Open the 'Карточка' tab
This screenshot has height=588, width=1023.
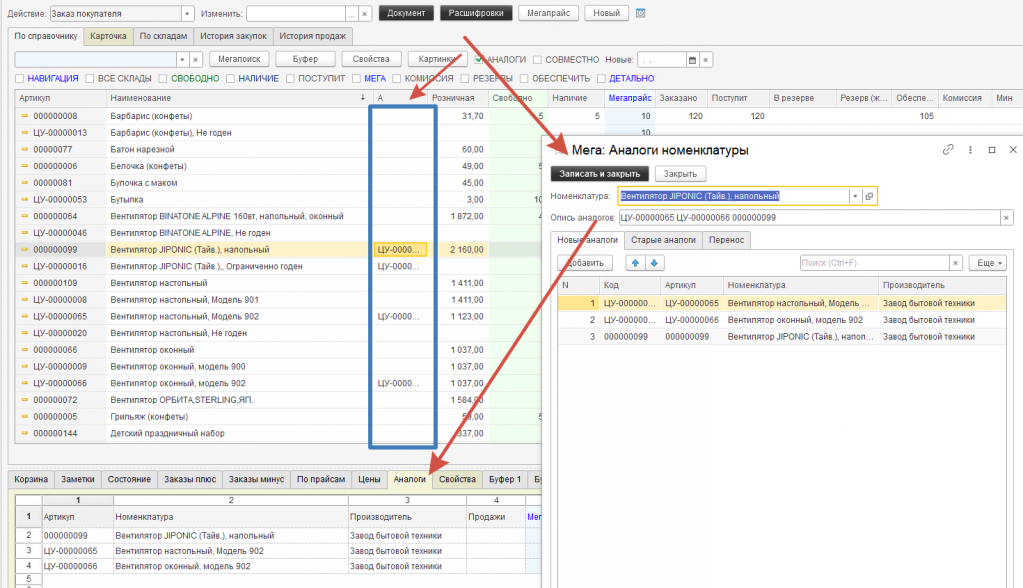click(x=108, y=36)
